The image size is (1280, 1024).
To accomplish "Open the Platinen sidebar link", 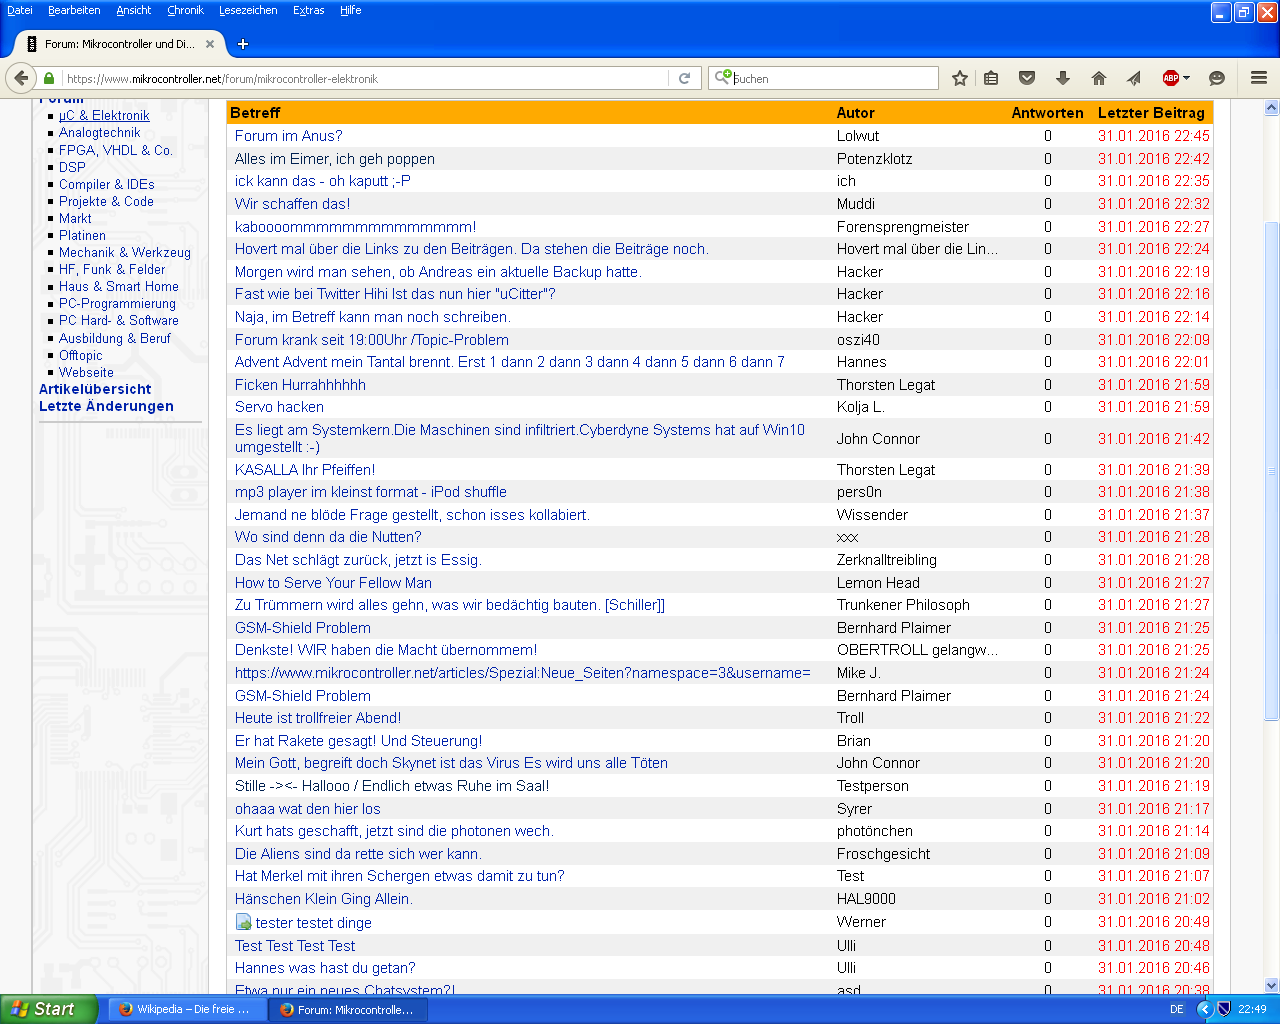I will point(82,235).
